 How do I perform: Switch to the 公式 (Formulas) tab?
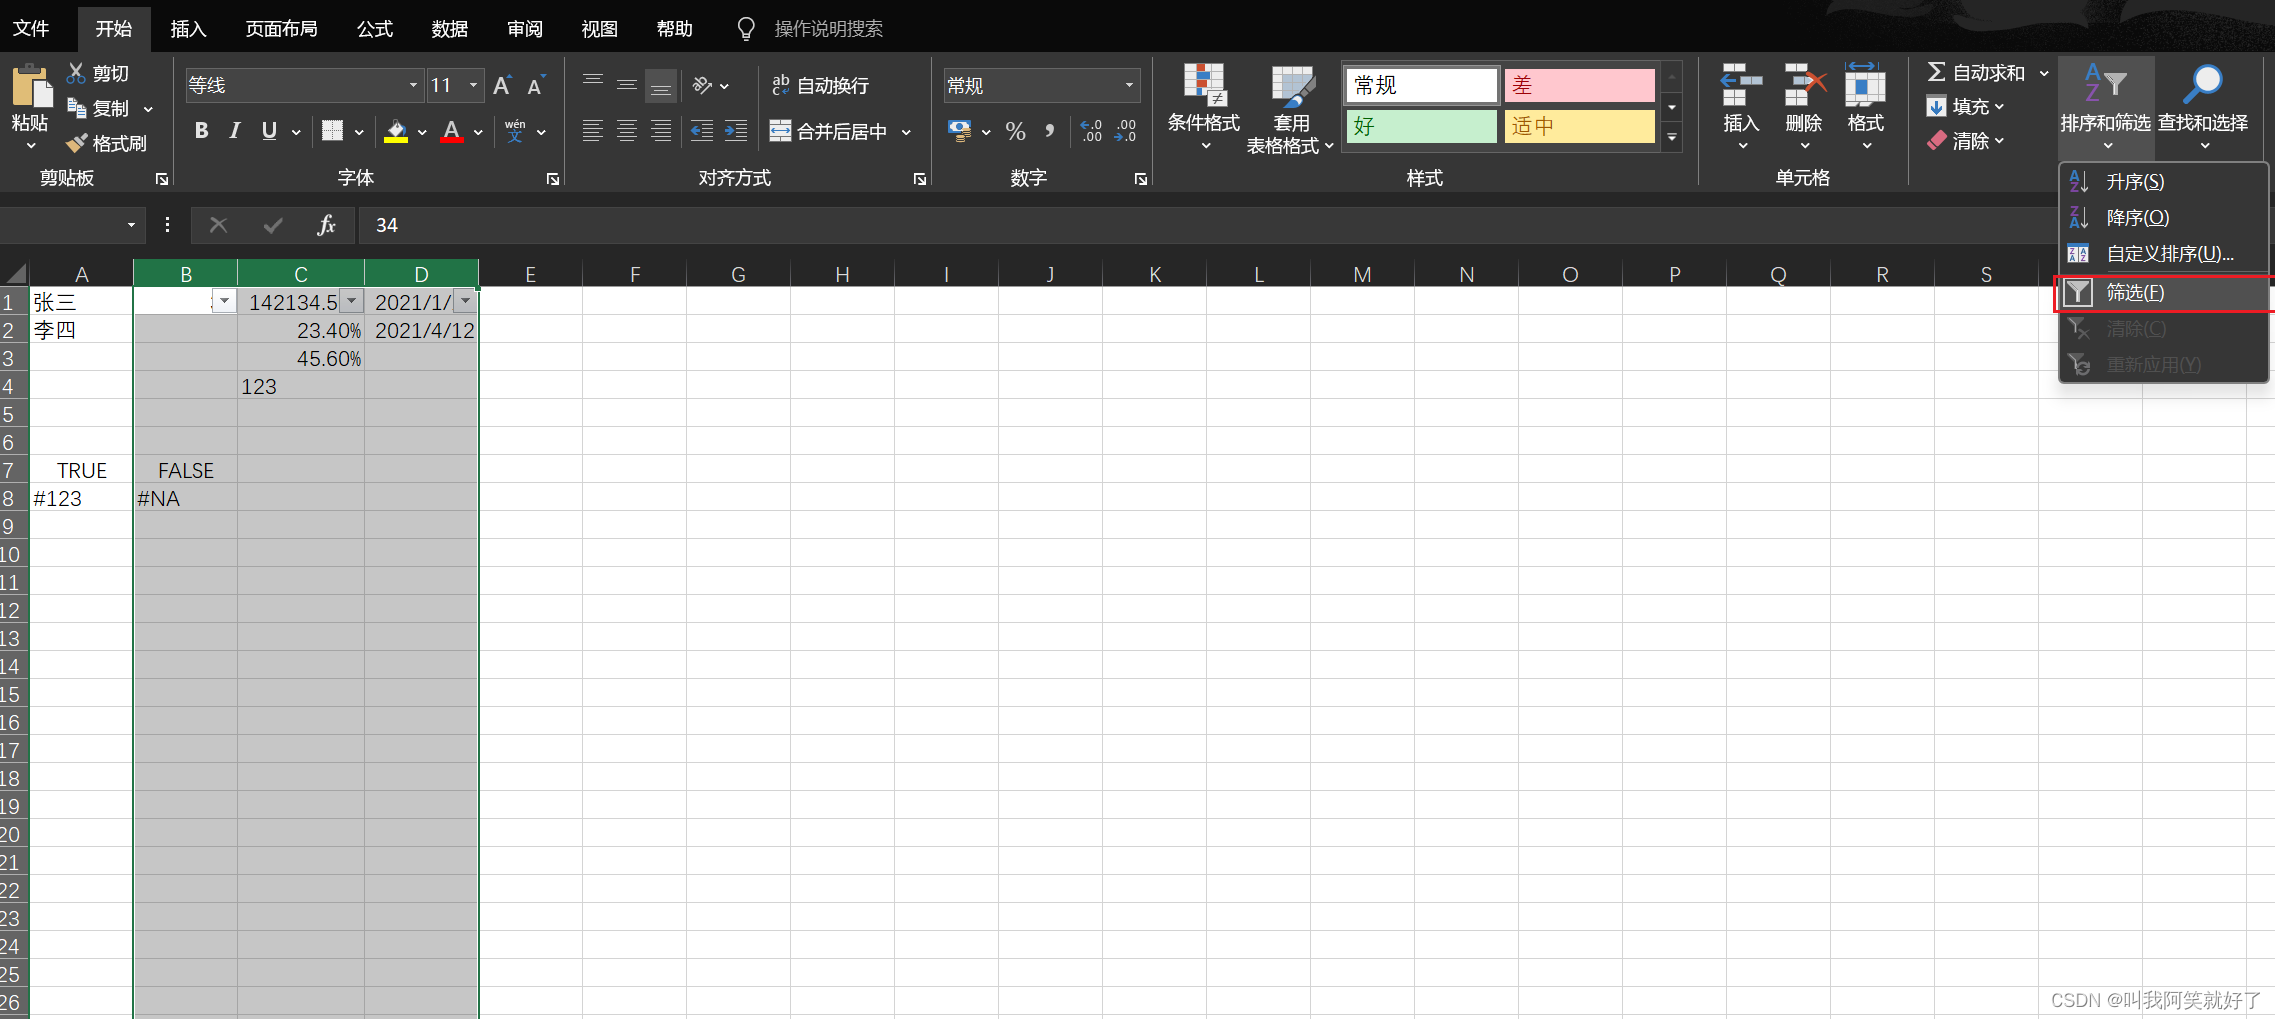(x=375, y=28)
